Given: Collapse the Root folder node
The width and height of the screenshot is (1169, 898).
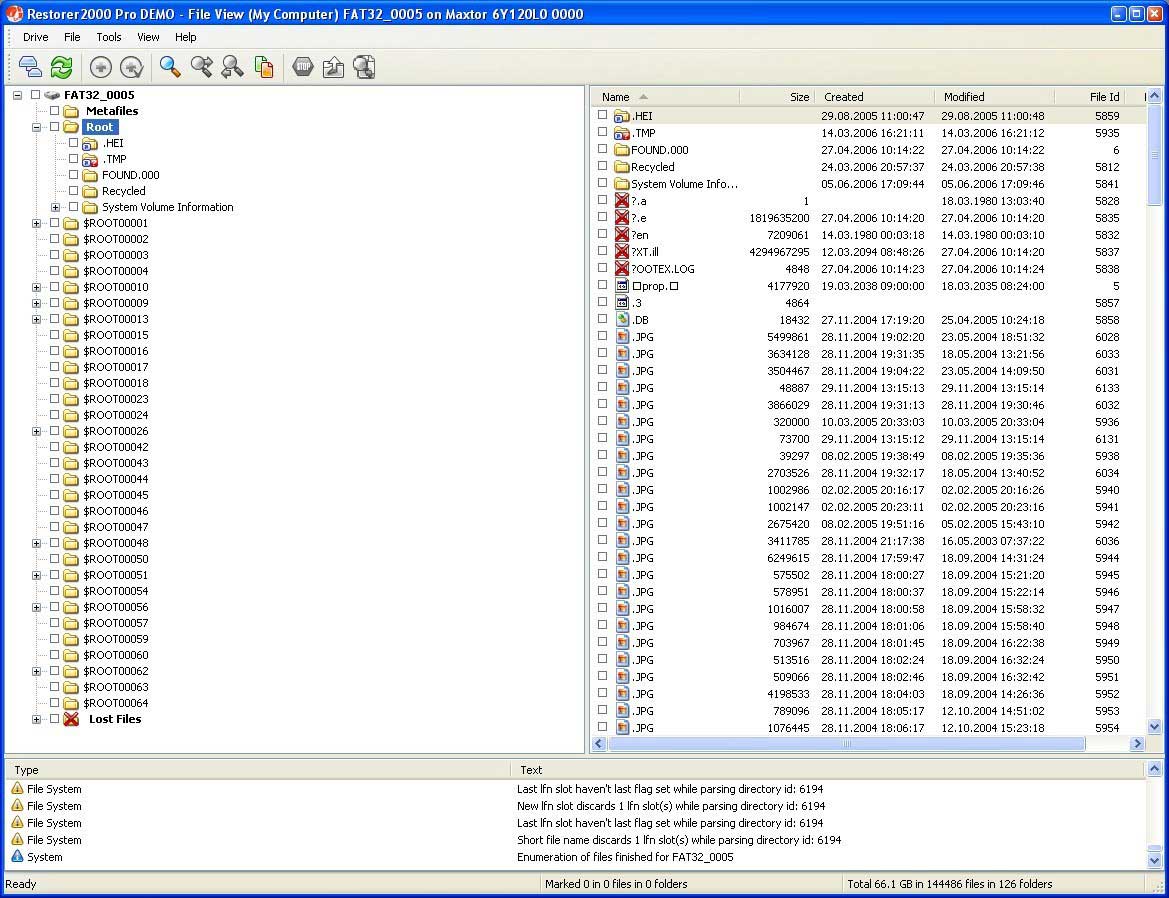Looking at the screenshot, I should click(36, 127).
